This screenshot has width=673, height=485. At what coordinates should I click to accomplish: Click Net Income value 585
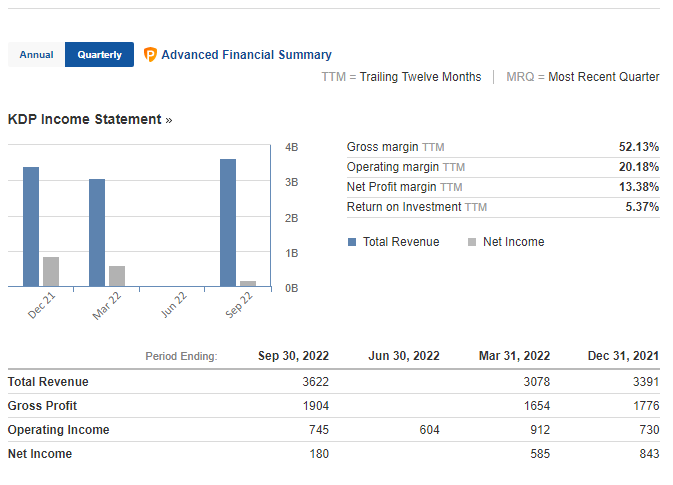(x=540, y=454)
